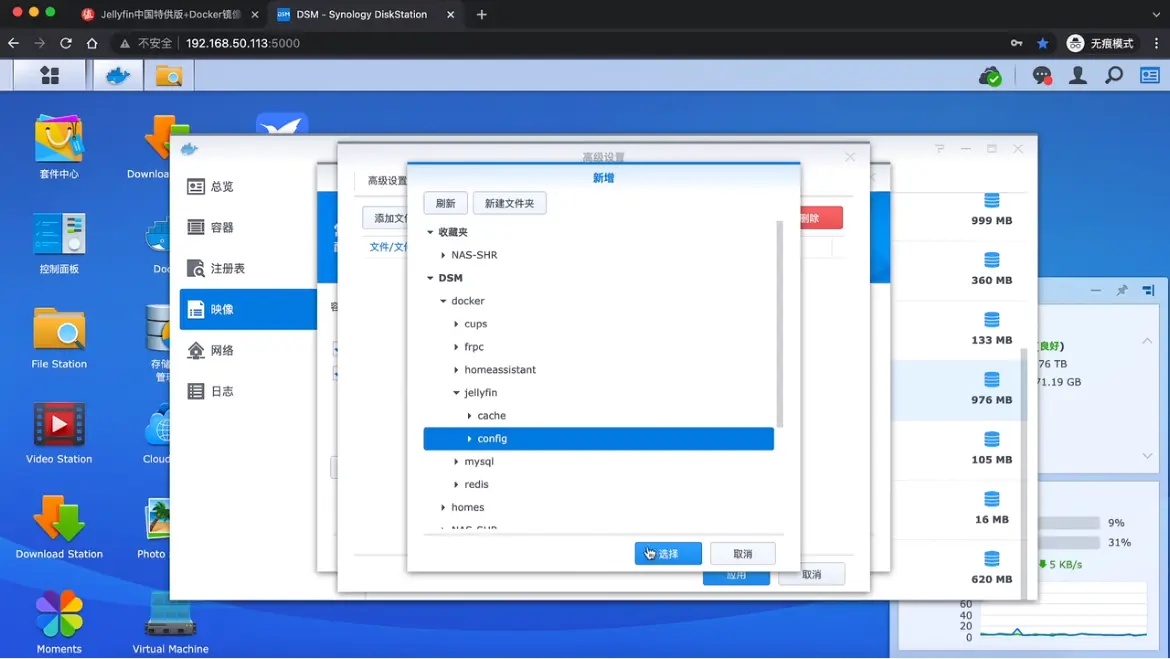The height and width of the screenshot is (659, 1170).
Task: Open the Package Center desktop icon
Action: (59, 145)
